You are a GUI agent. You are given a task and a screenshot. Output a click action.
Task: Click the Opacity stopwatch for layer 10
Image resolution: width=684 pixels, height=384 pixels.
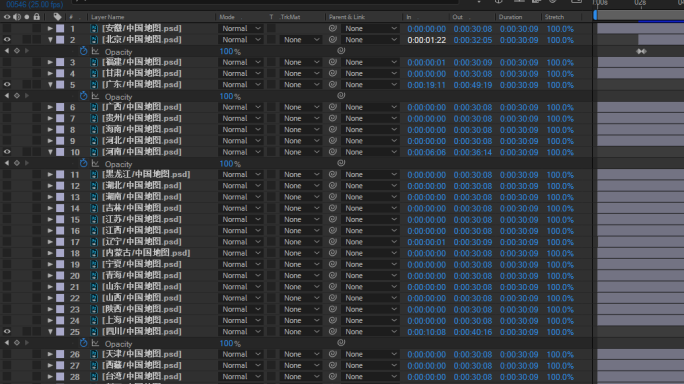click(83, 163)
